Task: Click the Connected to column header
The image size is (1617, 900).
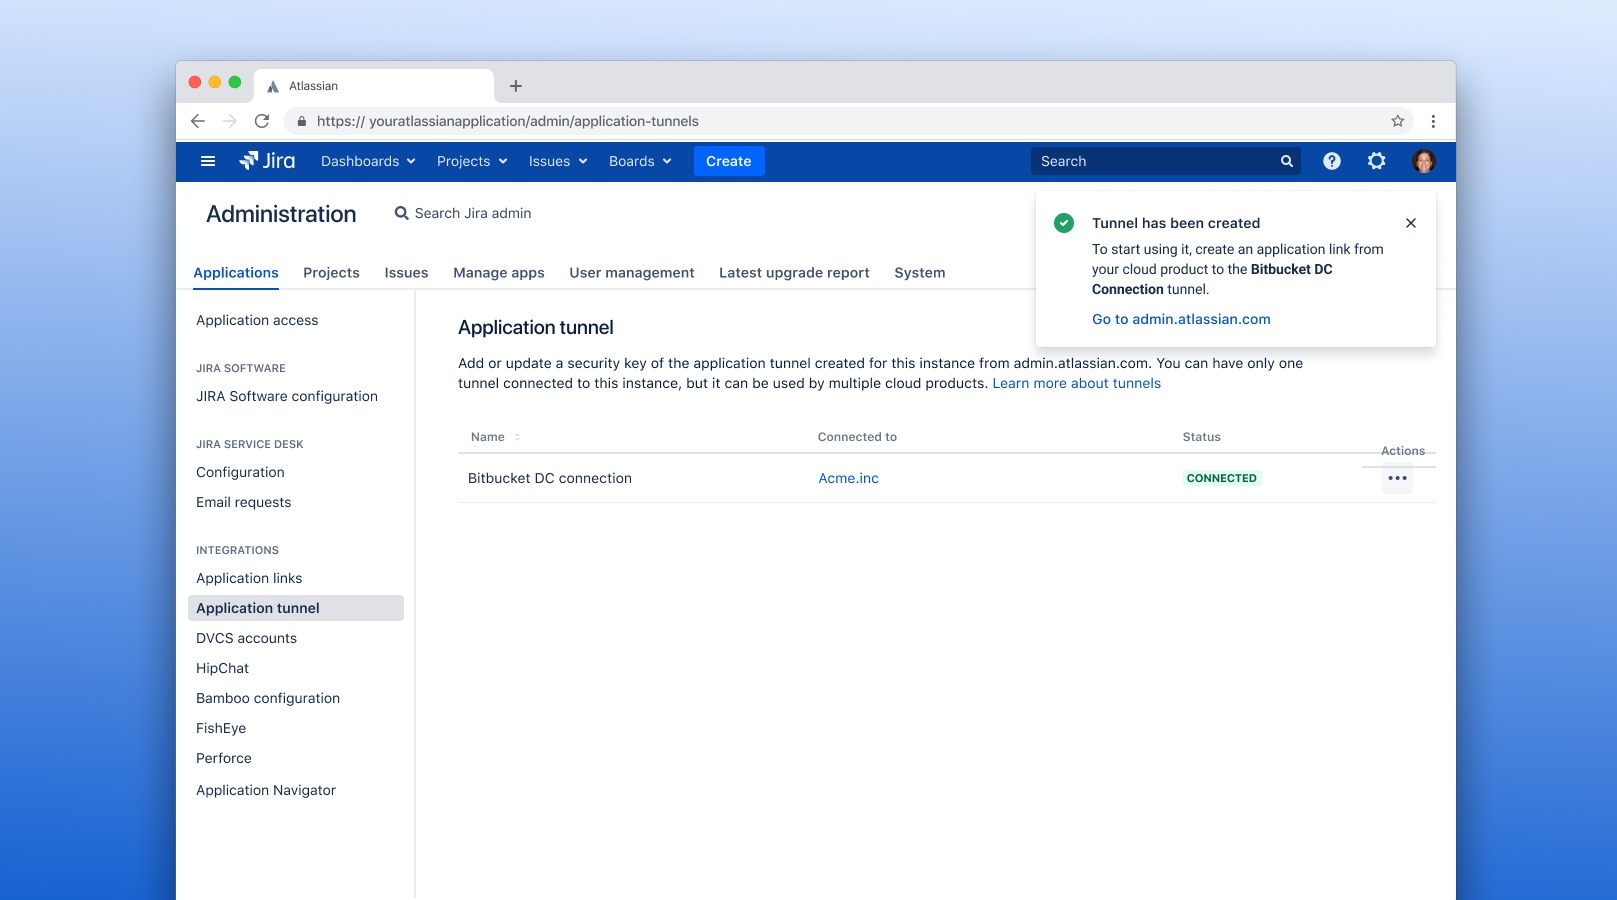Action: tap(857, 437)
